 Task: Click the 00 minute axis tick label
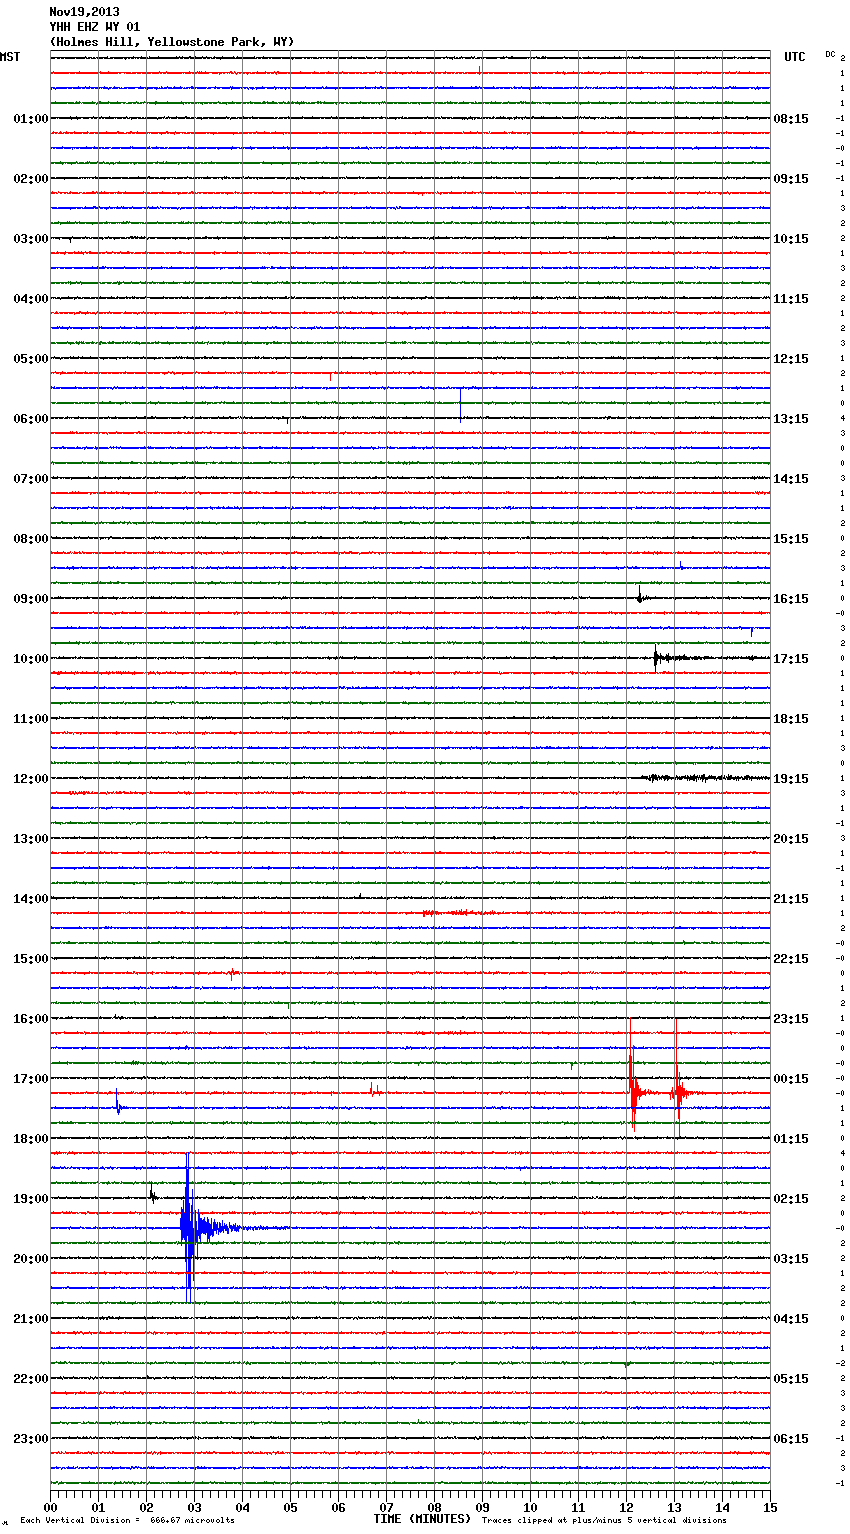click(x=51, y=1507)
